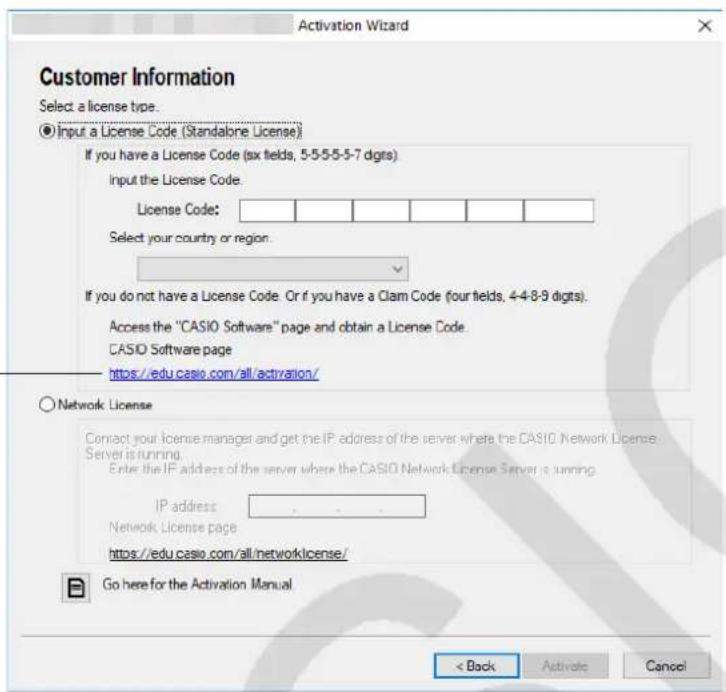
Task: Close the Activation Wizard window
Action: click(x=705, y=25)
